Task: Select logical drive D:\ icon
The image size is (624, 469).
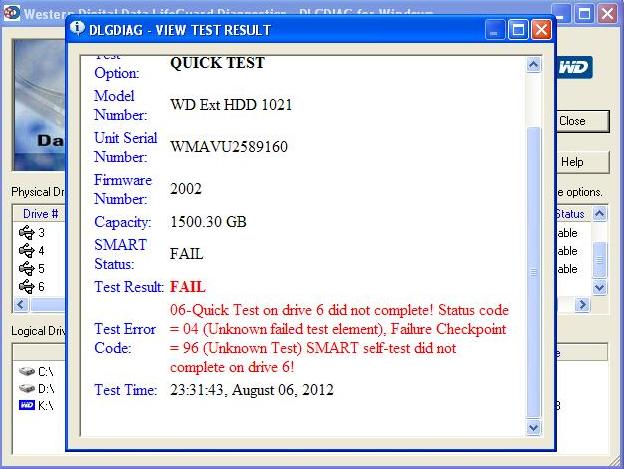Action: pyautogui.click(x=27, y=388)
